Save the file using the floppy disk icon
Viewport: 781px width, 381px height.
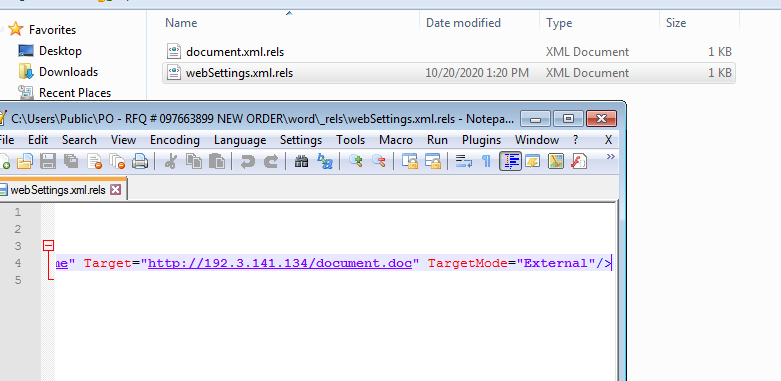(48, 161)
